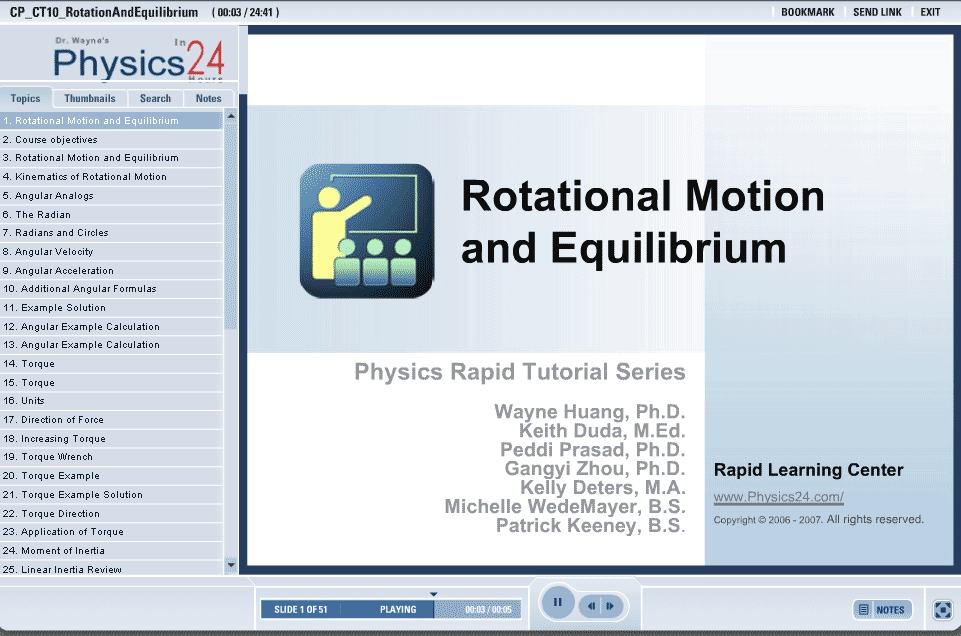This screenshot has width=961, height=636.
Task: Open the Notes panel button
Action: pos(882,609)
